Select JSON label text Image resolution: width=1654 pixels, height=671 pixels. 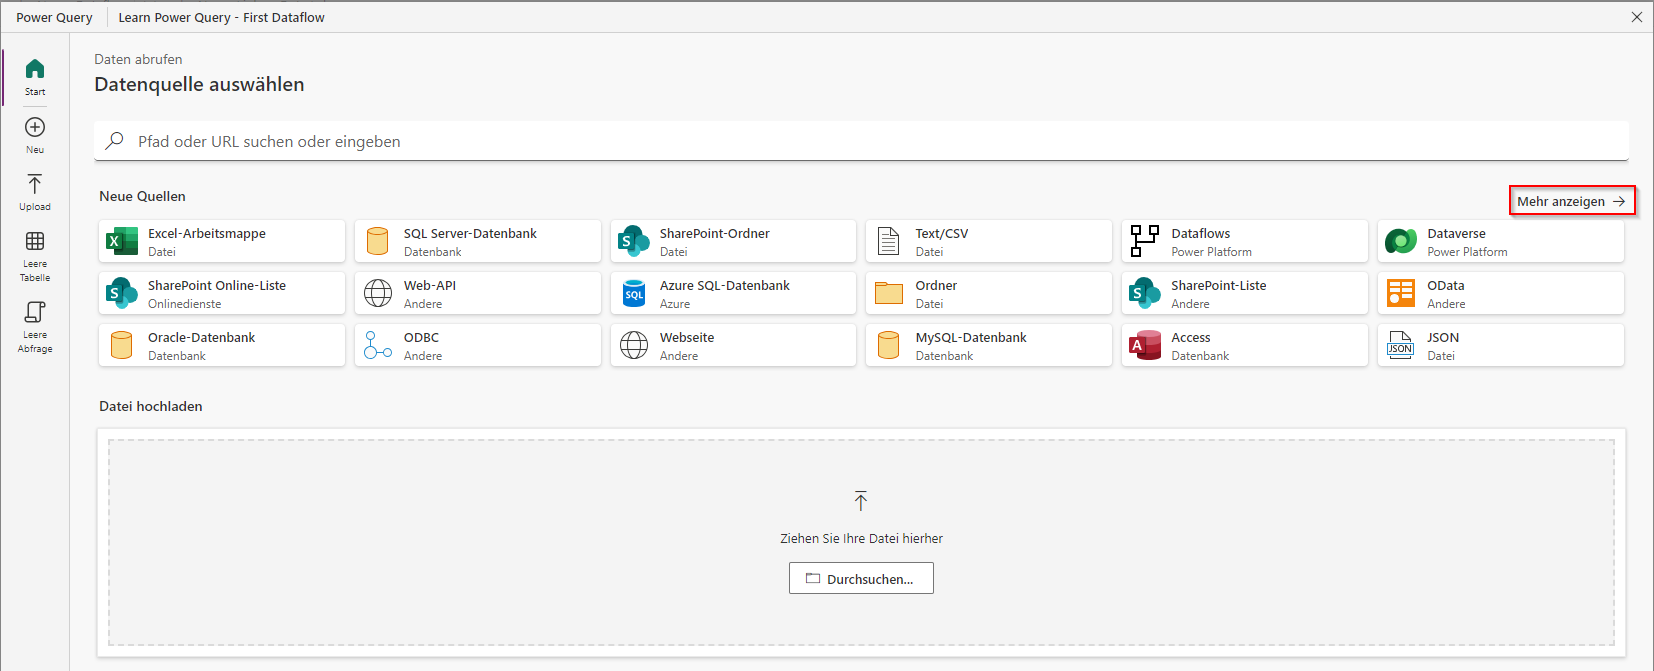[1443, 337]
